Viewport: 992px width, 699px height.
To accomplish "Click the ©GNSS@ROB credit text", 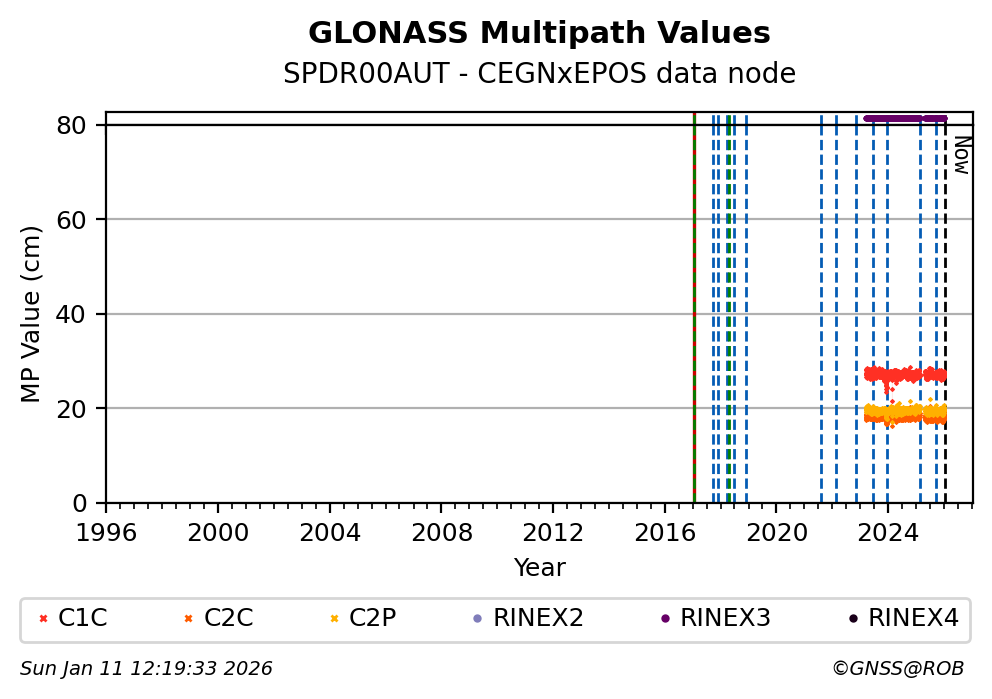I will pyautogui.click(x=897, y=669).
